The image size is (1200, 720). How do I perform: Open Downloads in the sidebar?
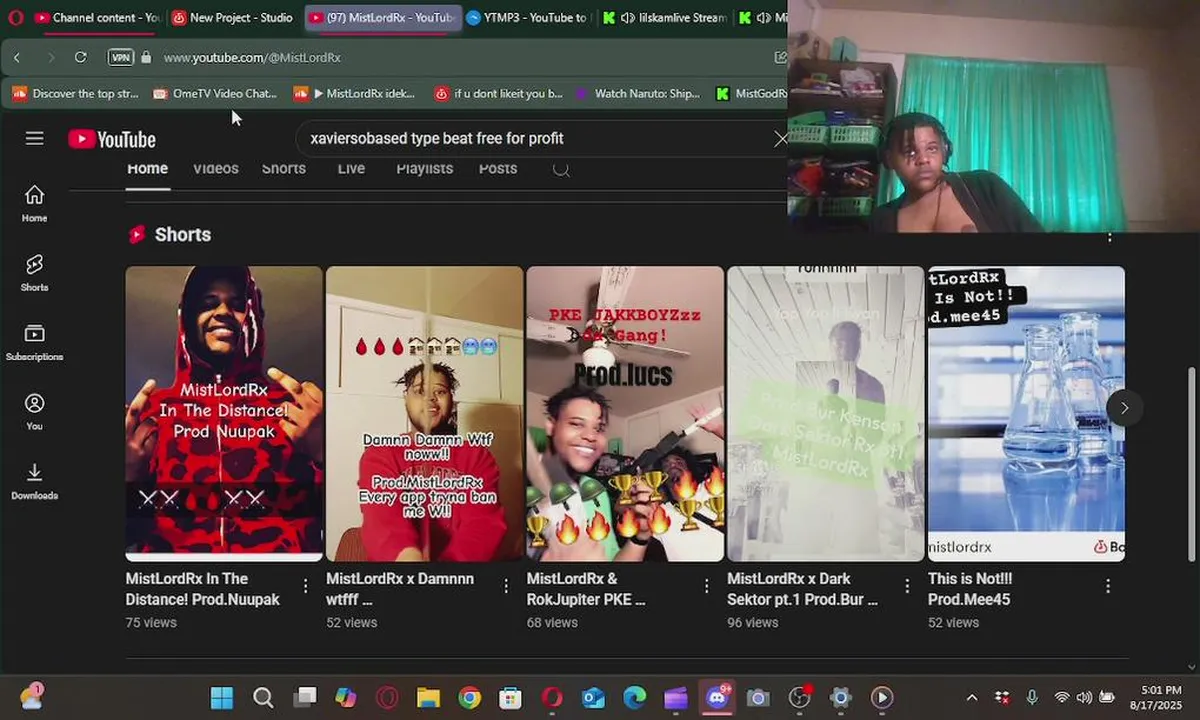click(x=34, y=481)
